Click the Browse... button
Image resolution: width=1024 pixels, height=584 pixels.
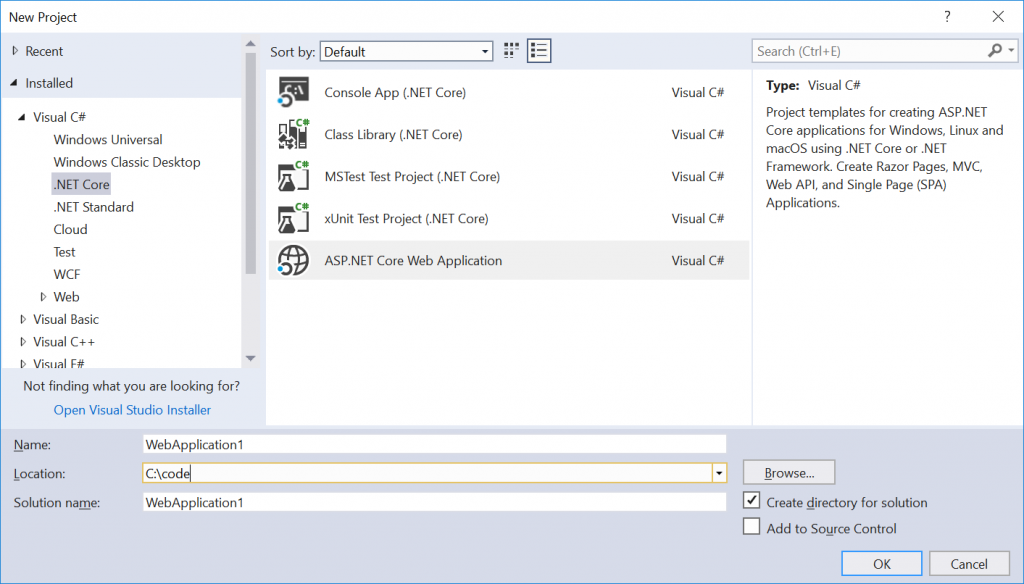[789, 473]
